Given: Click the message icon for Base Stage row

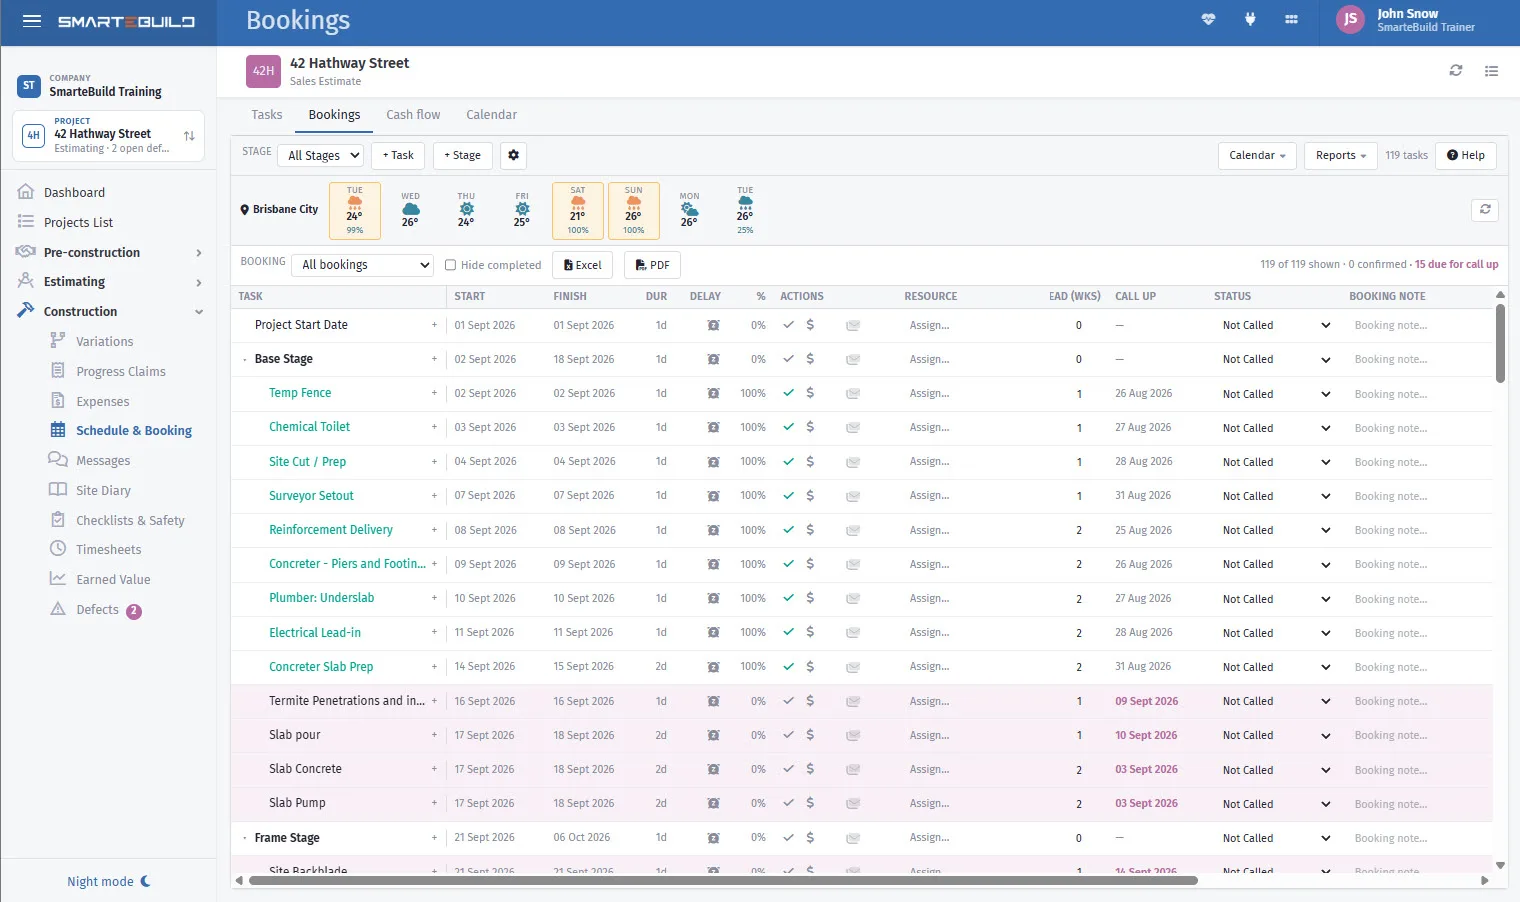Looking at the screenshot, I should 853,359.
